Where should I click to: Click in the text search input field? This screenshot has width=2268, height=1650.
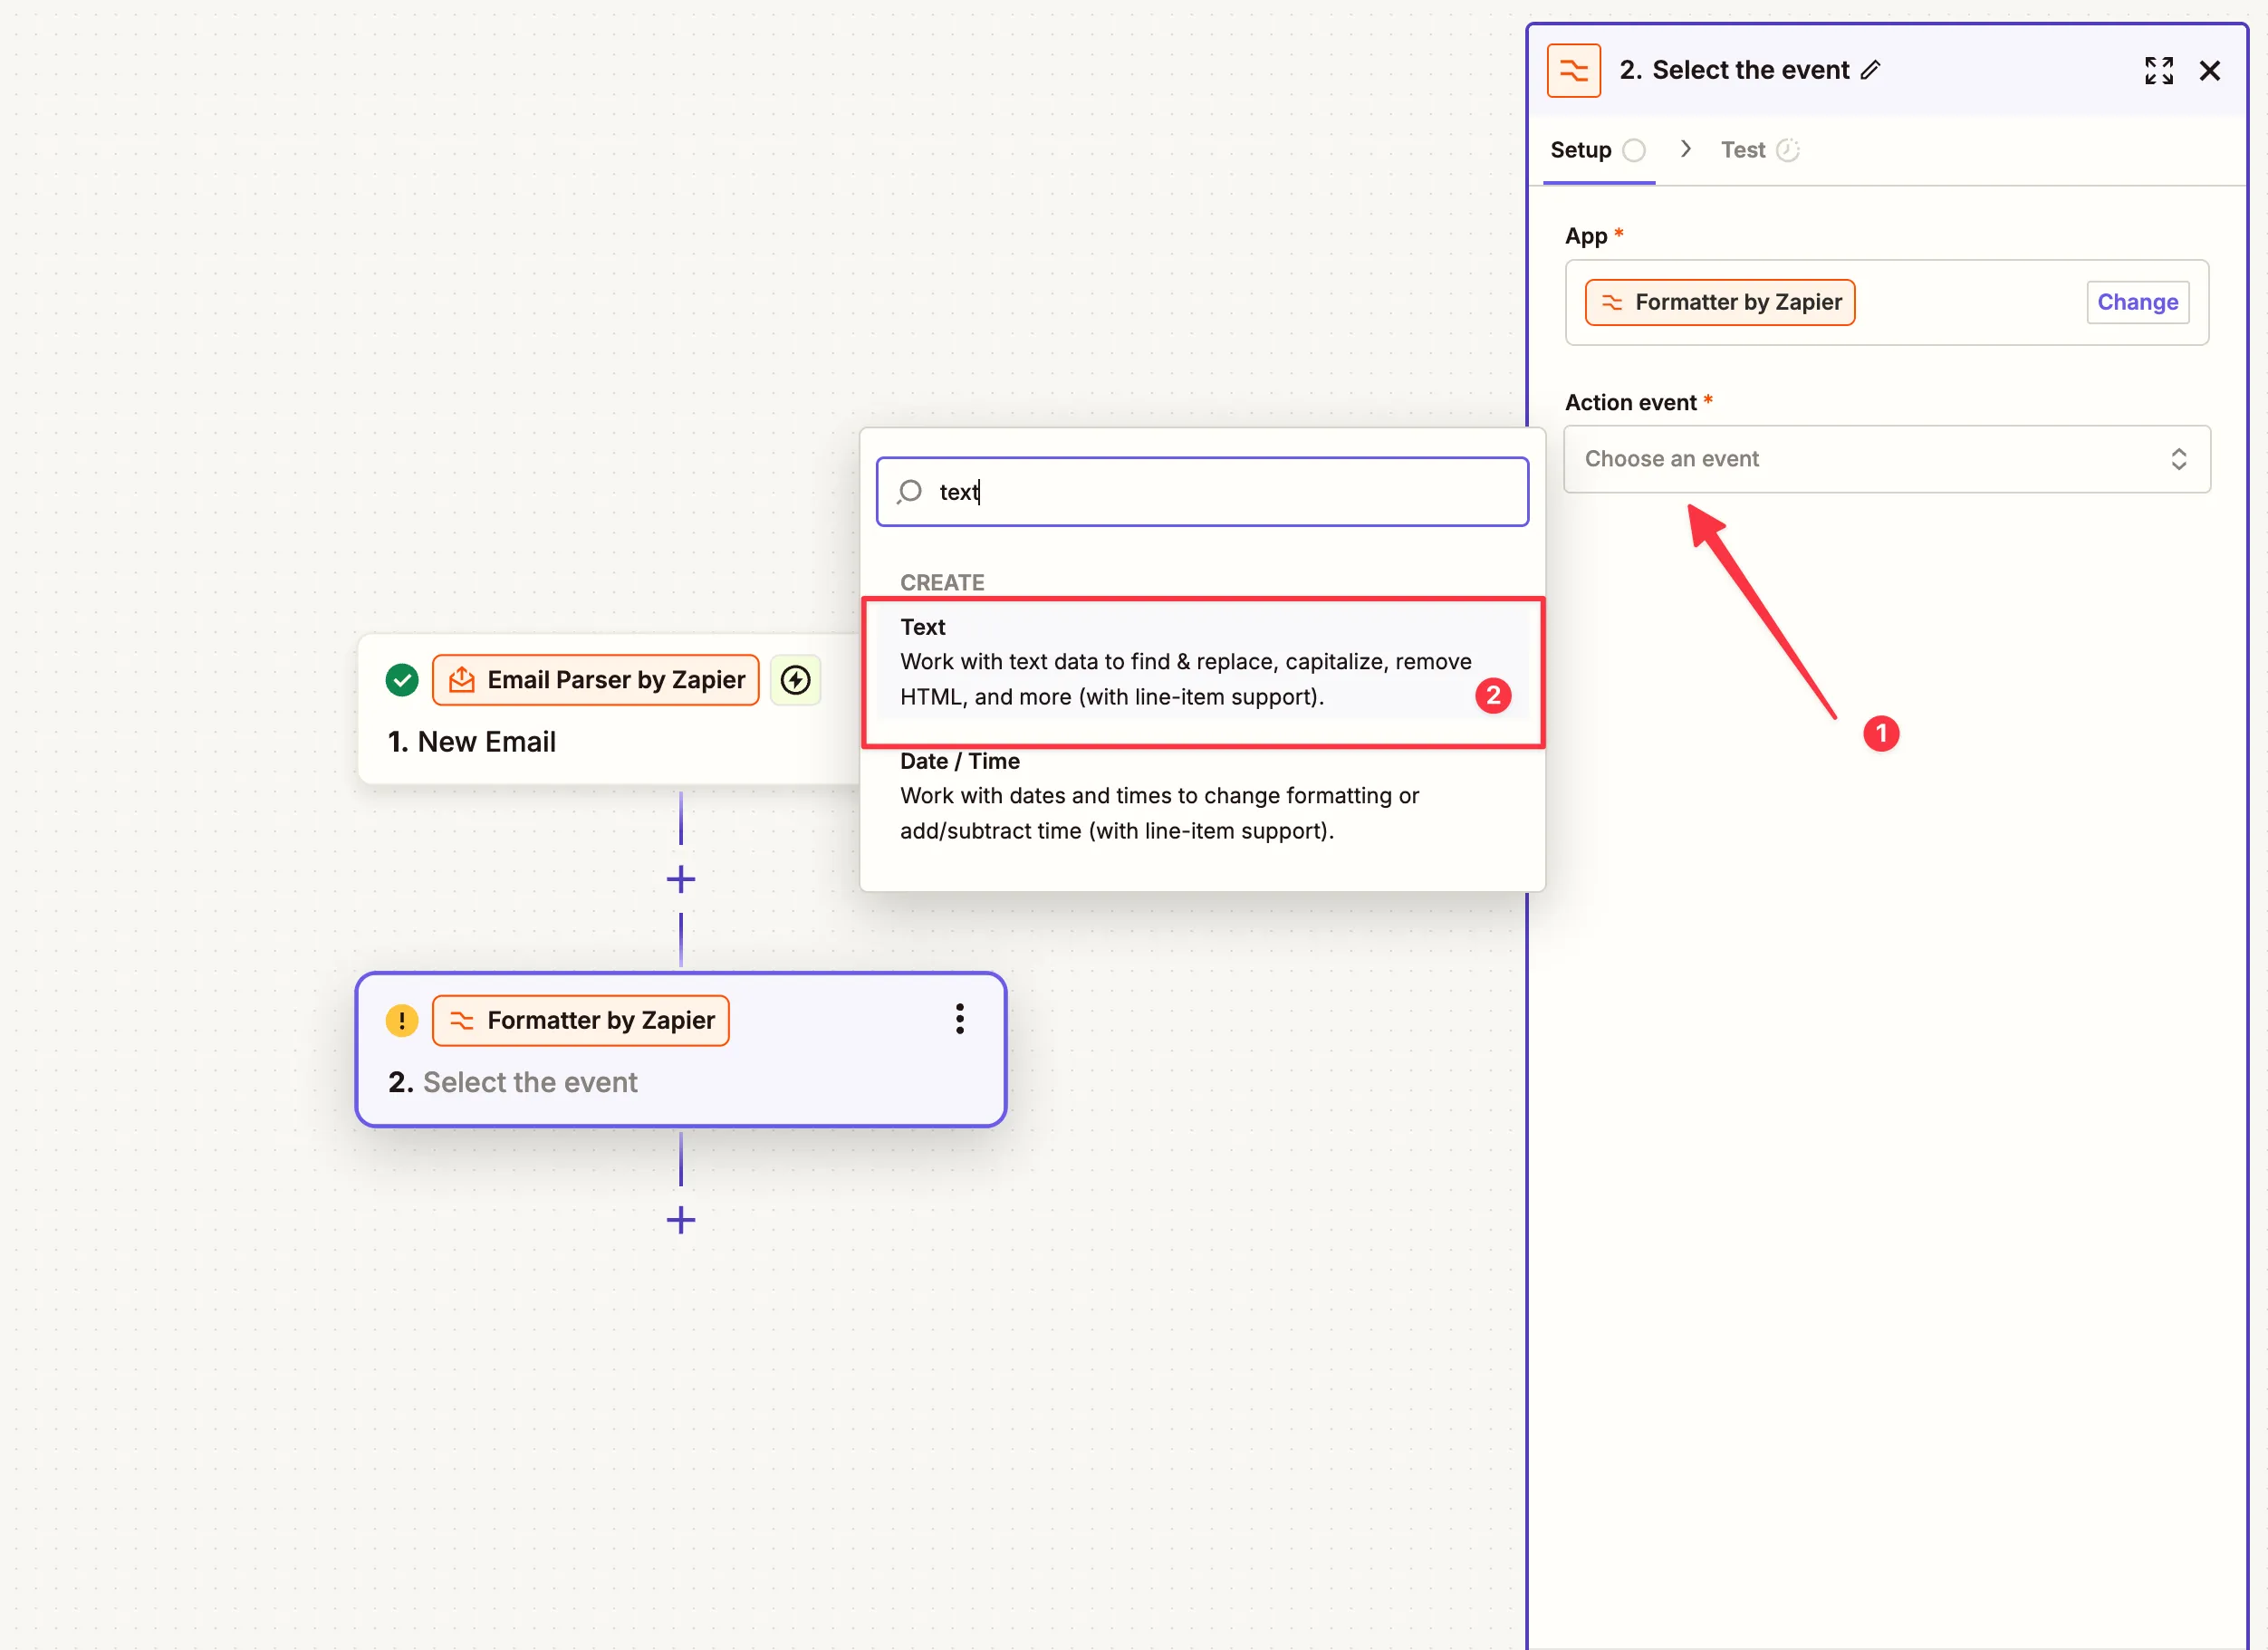[x=1205, y=492]
